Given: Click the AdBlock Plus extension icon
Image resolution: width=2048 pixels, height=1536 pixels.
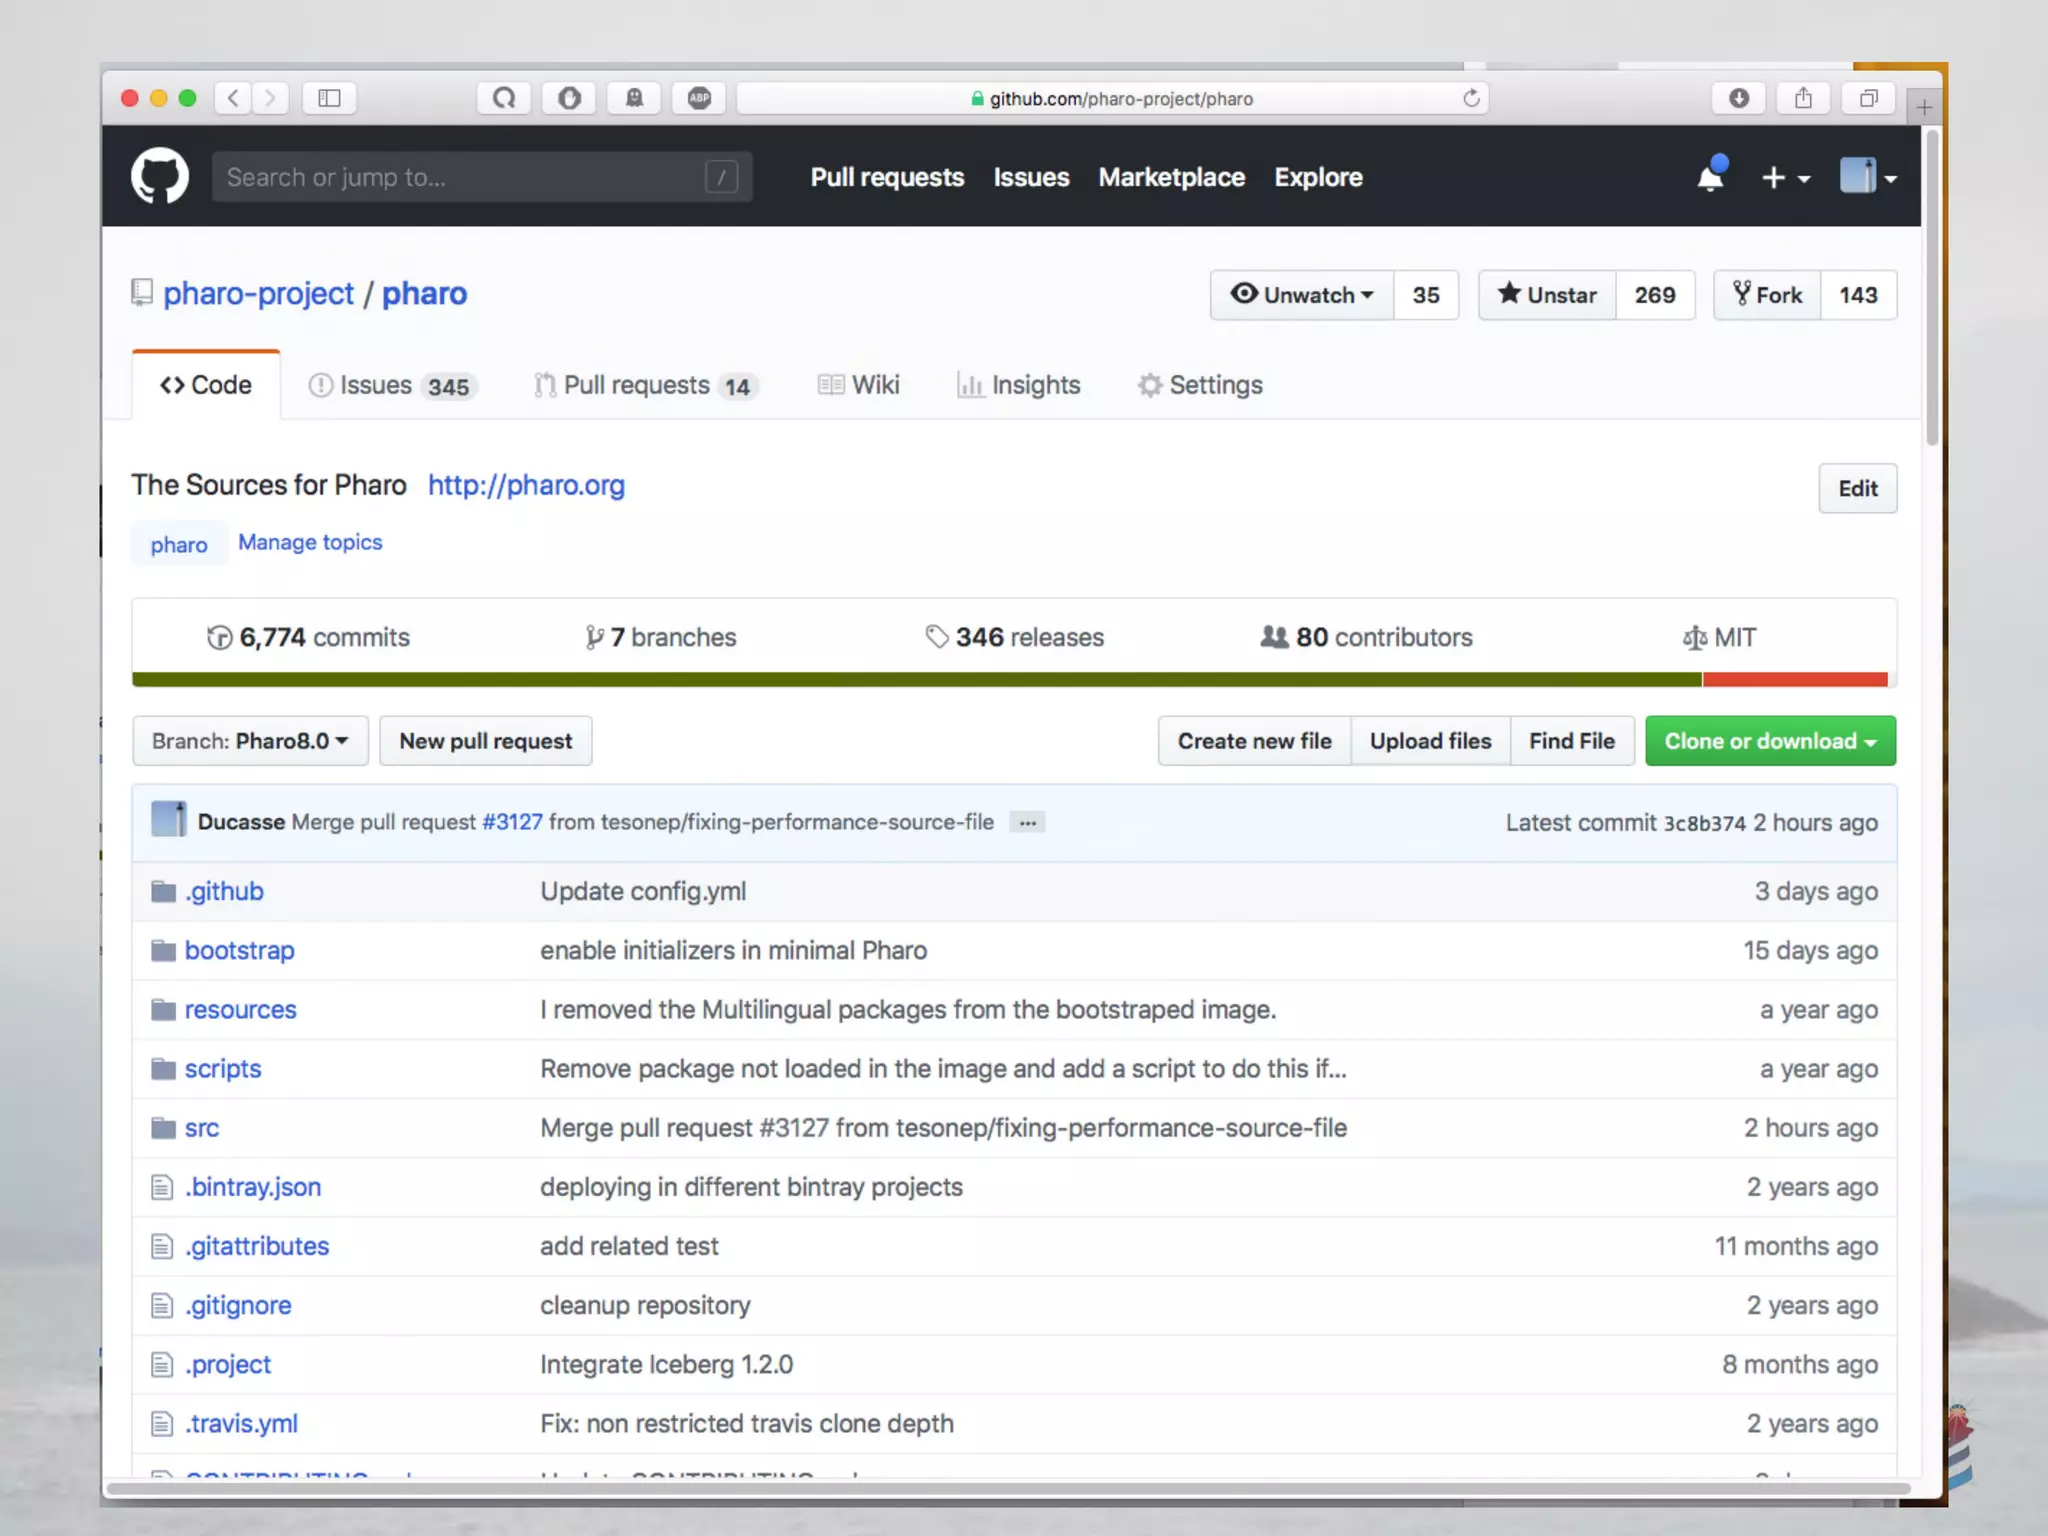Looking at the screenshot, I should (x=699, y=98).
